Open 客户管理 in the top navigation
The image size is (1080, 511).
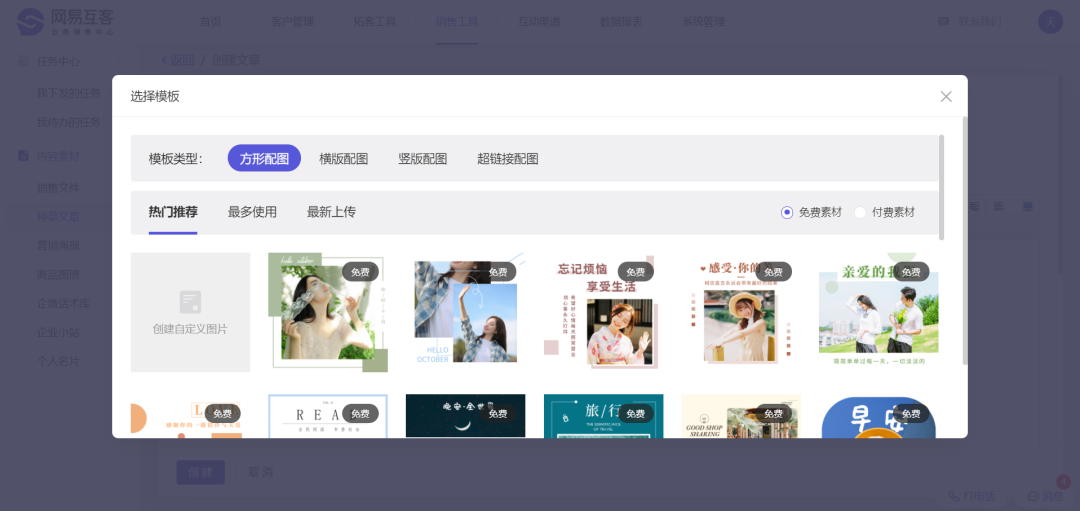tap(293, 21)
